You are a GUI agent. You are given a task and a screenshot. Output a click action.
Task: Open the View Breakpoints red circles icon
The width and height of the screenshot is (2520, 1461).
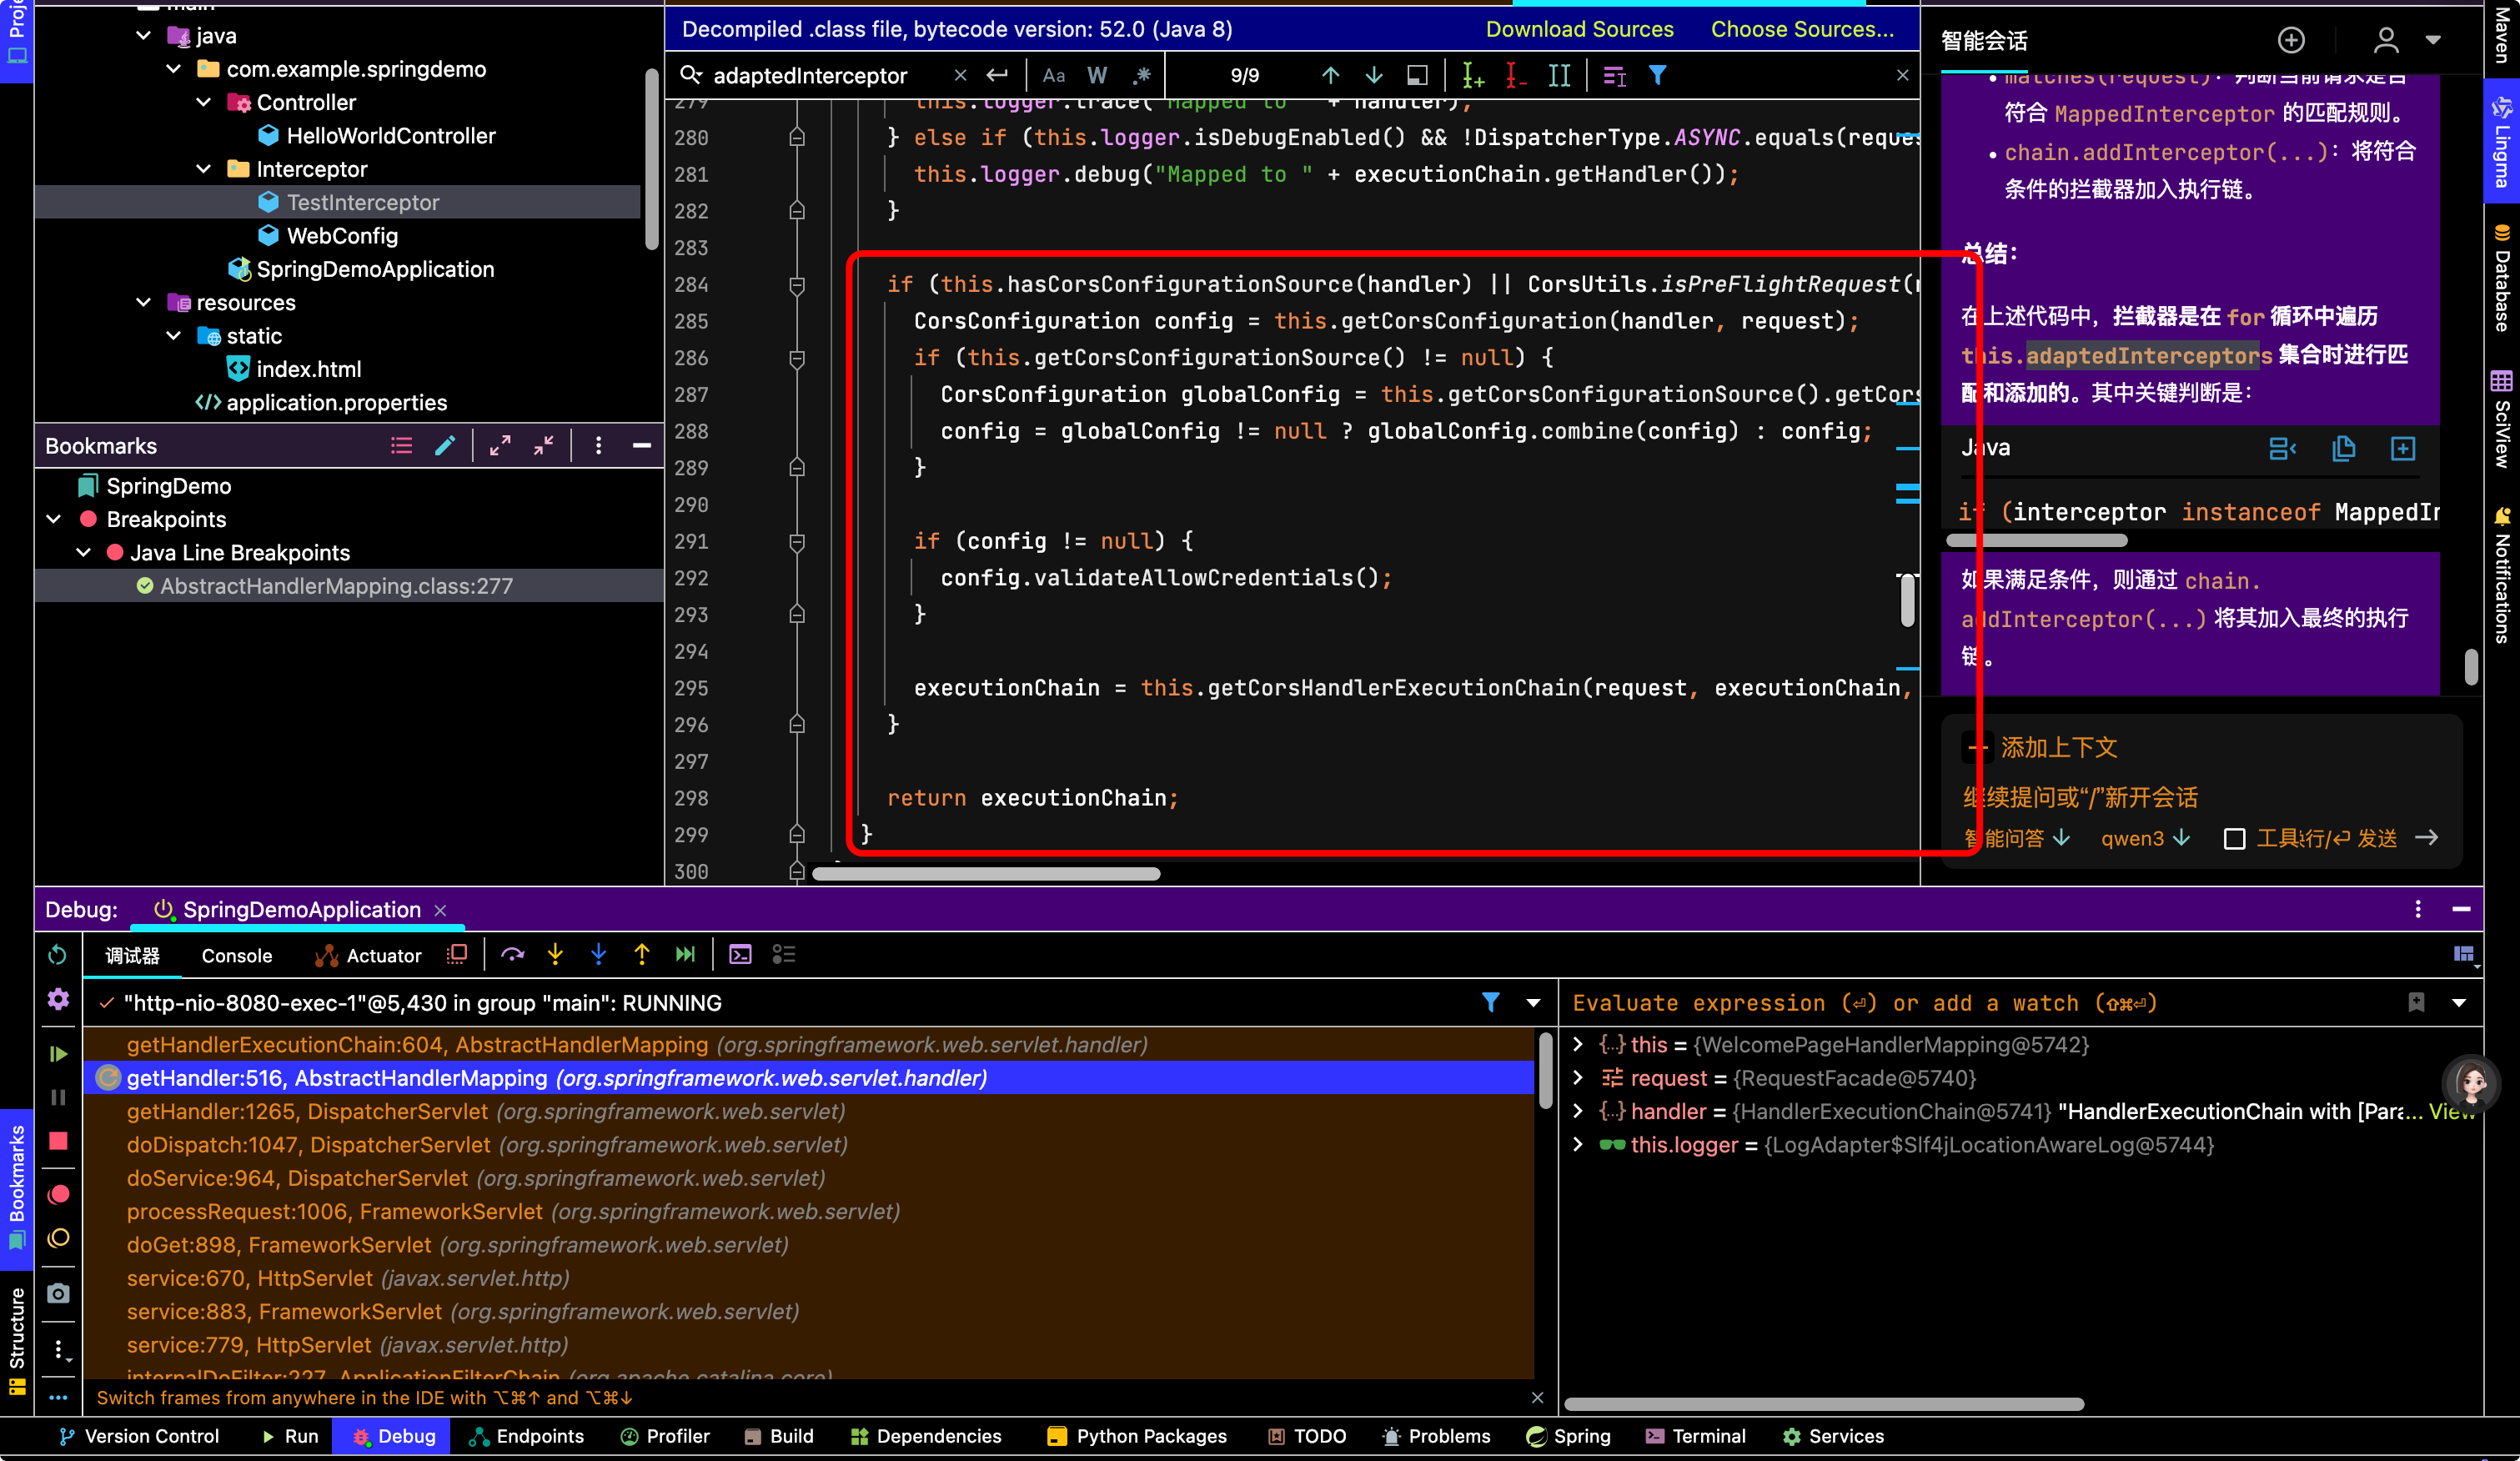[58, 1194]
